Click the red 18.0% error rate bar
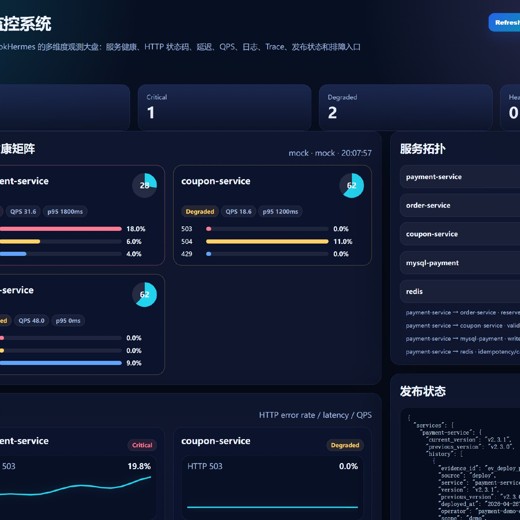The height and width of the screenshot is (520, 520). click(61, 229)
